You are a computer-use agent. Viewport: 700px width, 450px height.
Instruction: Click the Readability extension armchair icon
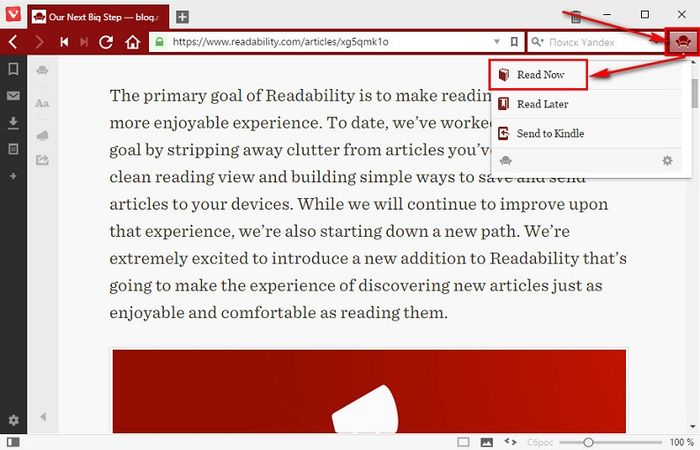pyautogui.click(x=681, y=42)
